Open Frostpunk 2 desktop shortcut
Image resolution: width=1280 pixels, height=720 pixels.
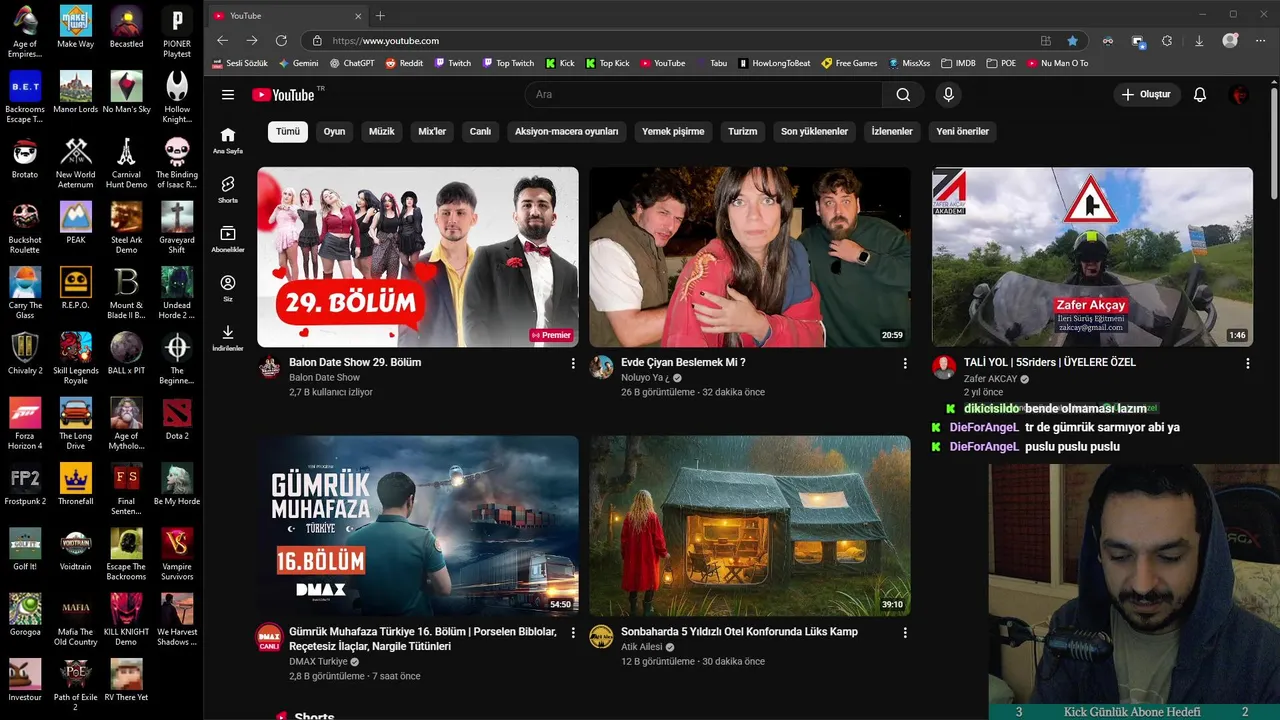pos(25,484)
